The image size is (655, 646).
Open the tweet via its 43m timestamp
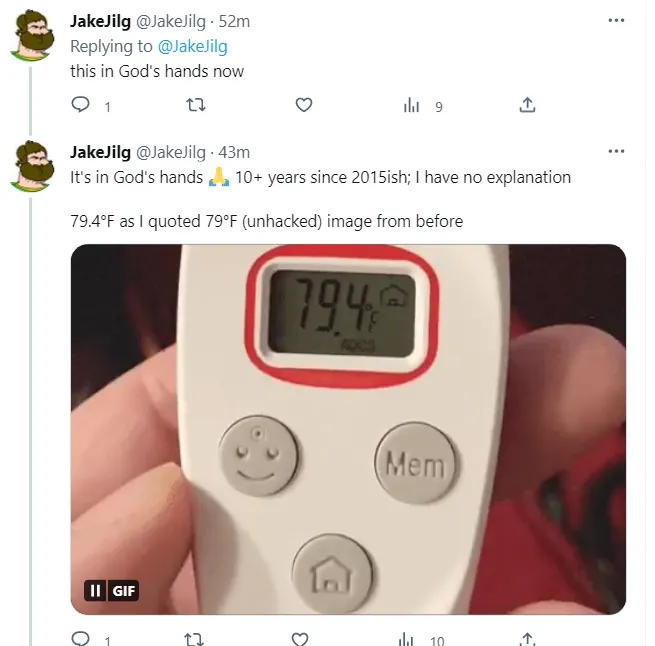point(233,152)
